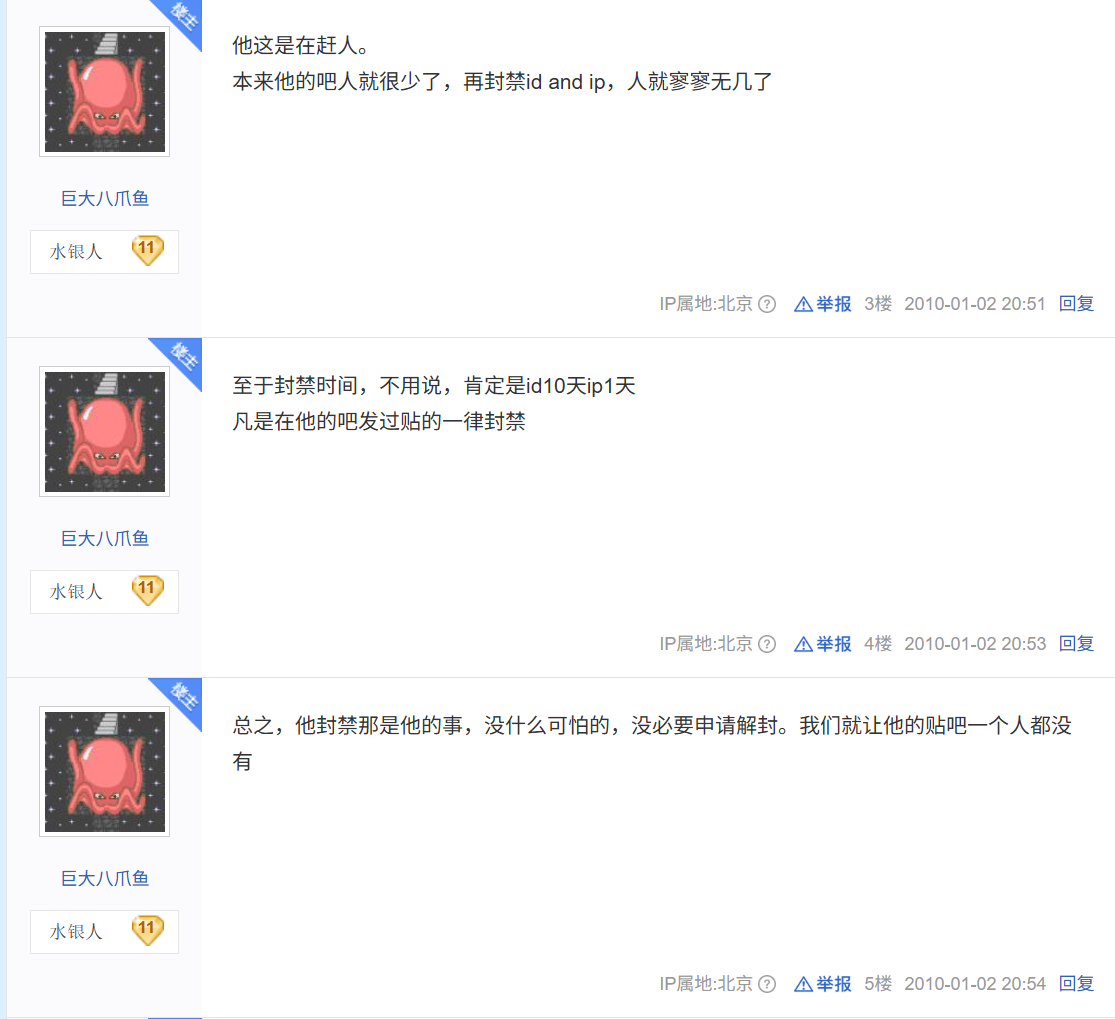Viewport: 1115px width, 1019px height.
Task: Open the 巨大八爪鱼 username in the 4楼 post
Action: [x=105, y=538]
